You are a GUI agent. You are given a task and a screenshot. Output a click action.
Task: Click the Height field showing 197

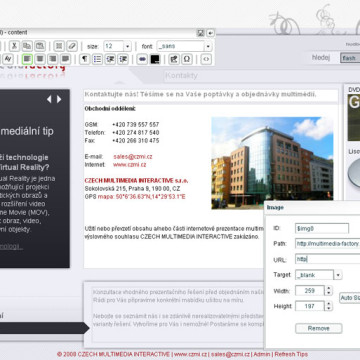point(310,306)
